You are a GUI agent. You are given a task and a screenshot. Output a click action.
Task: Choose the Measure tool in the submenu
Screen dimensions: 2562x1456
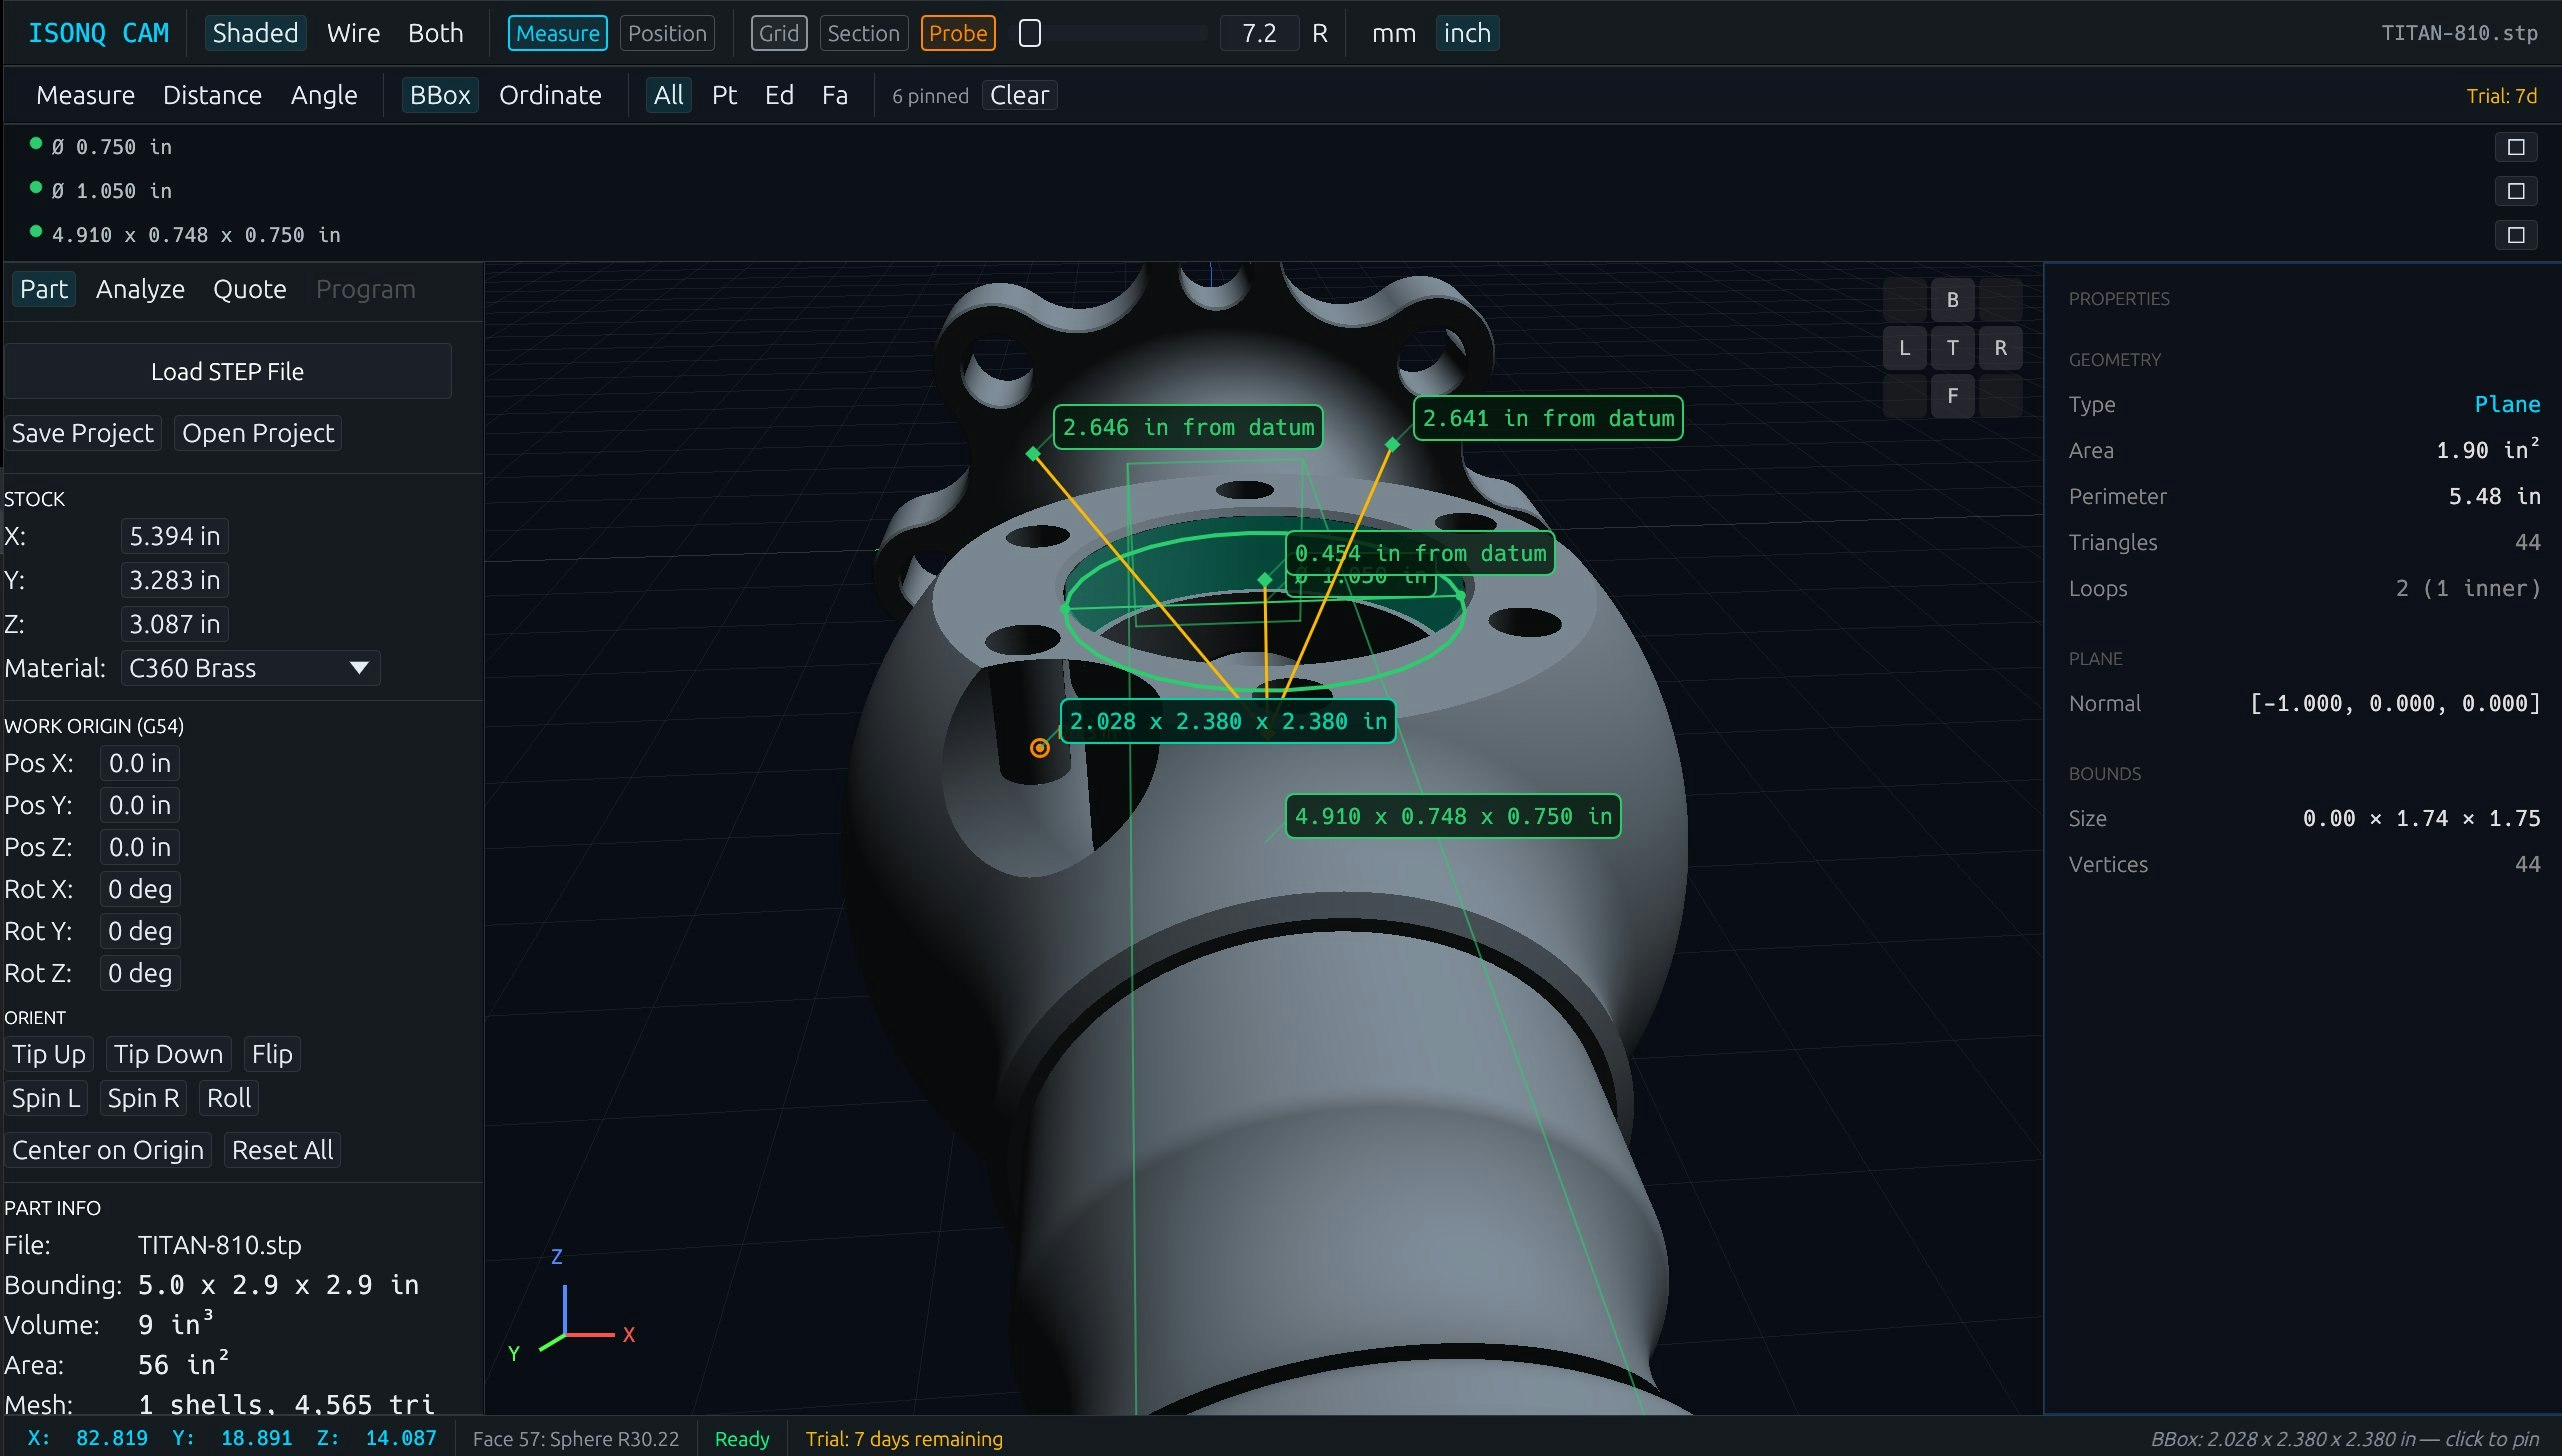[x=85, y=95]
